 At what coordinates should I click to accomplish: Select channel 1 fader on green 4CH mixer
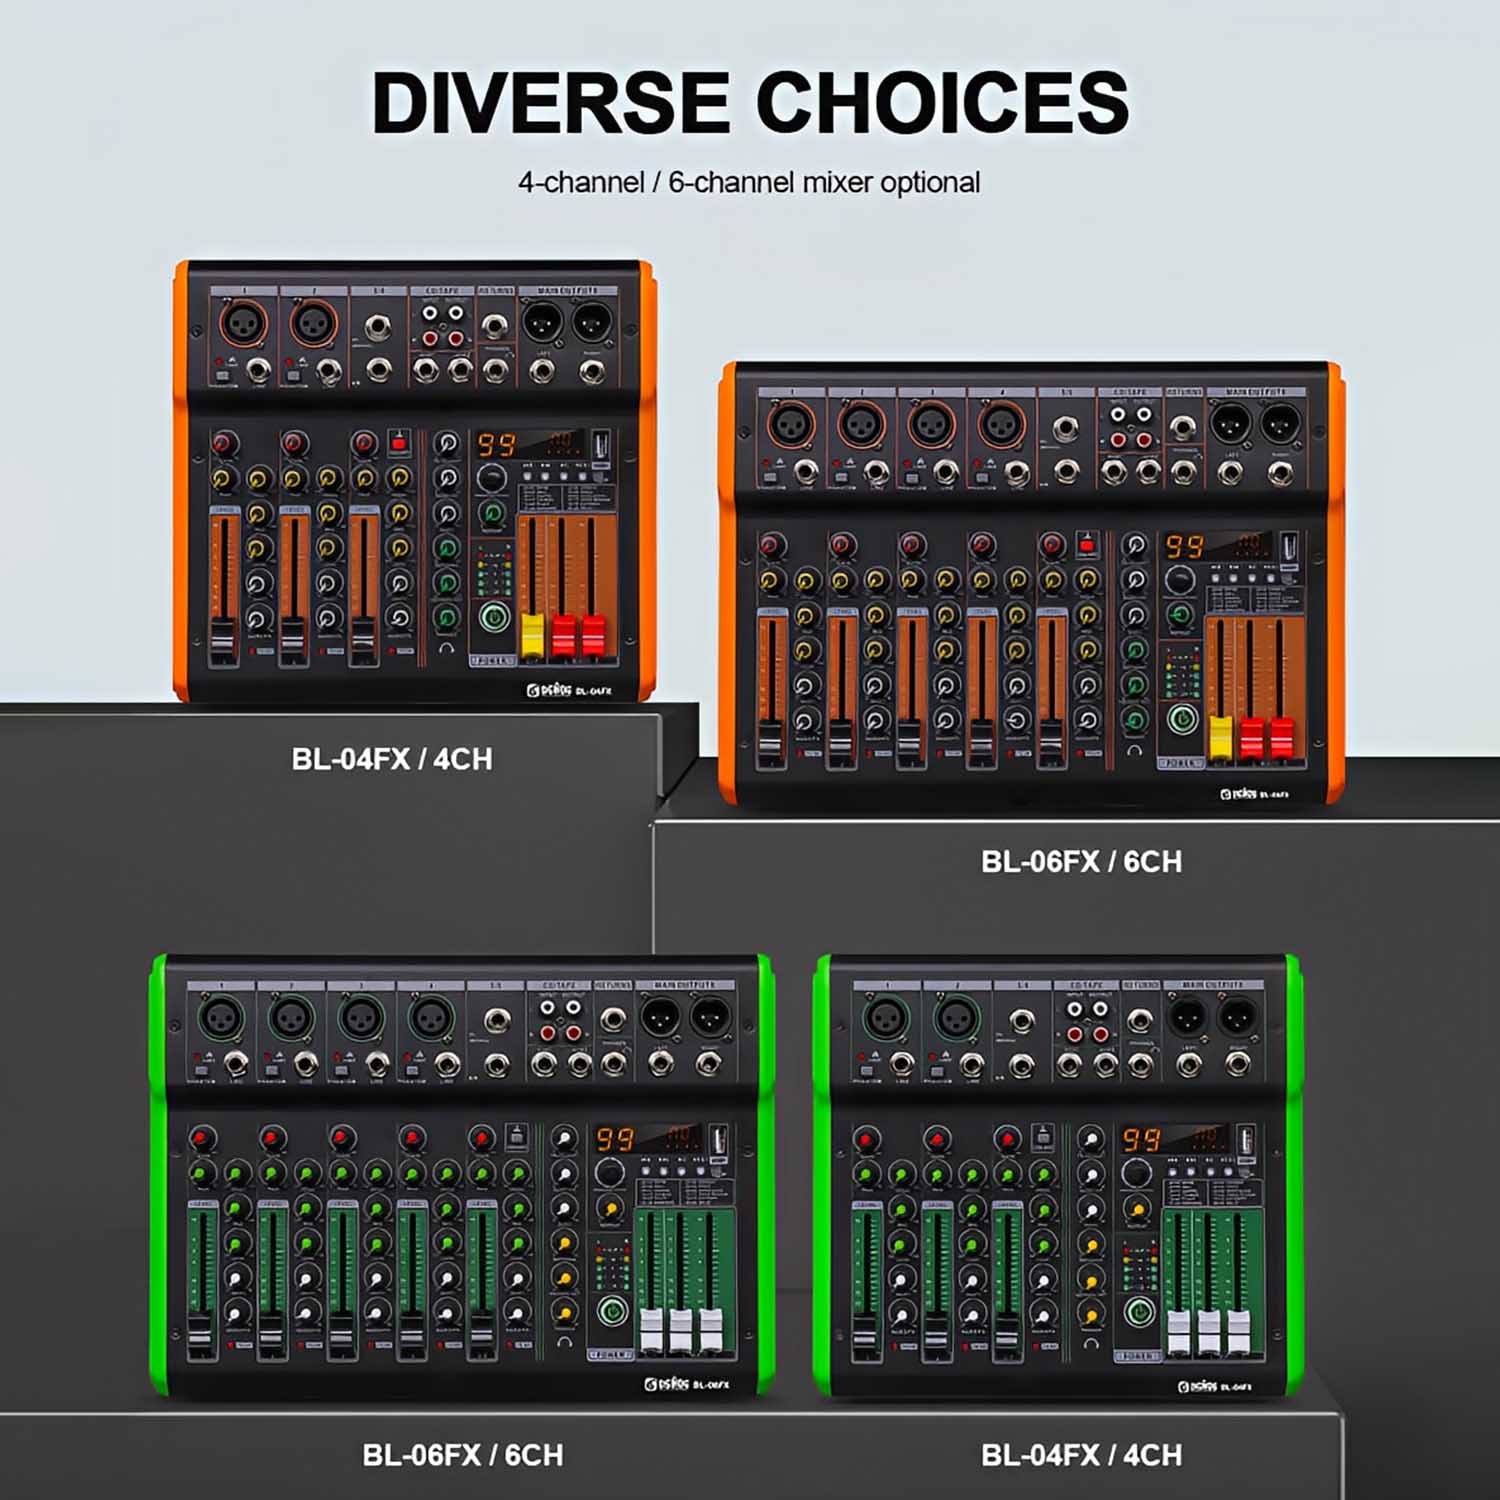pyautogui.click(x=865, y=1337)
